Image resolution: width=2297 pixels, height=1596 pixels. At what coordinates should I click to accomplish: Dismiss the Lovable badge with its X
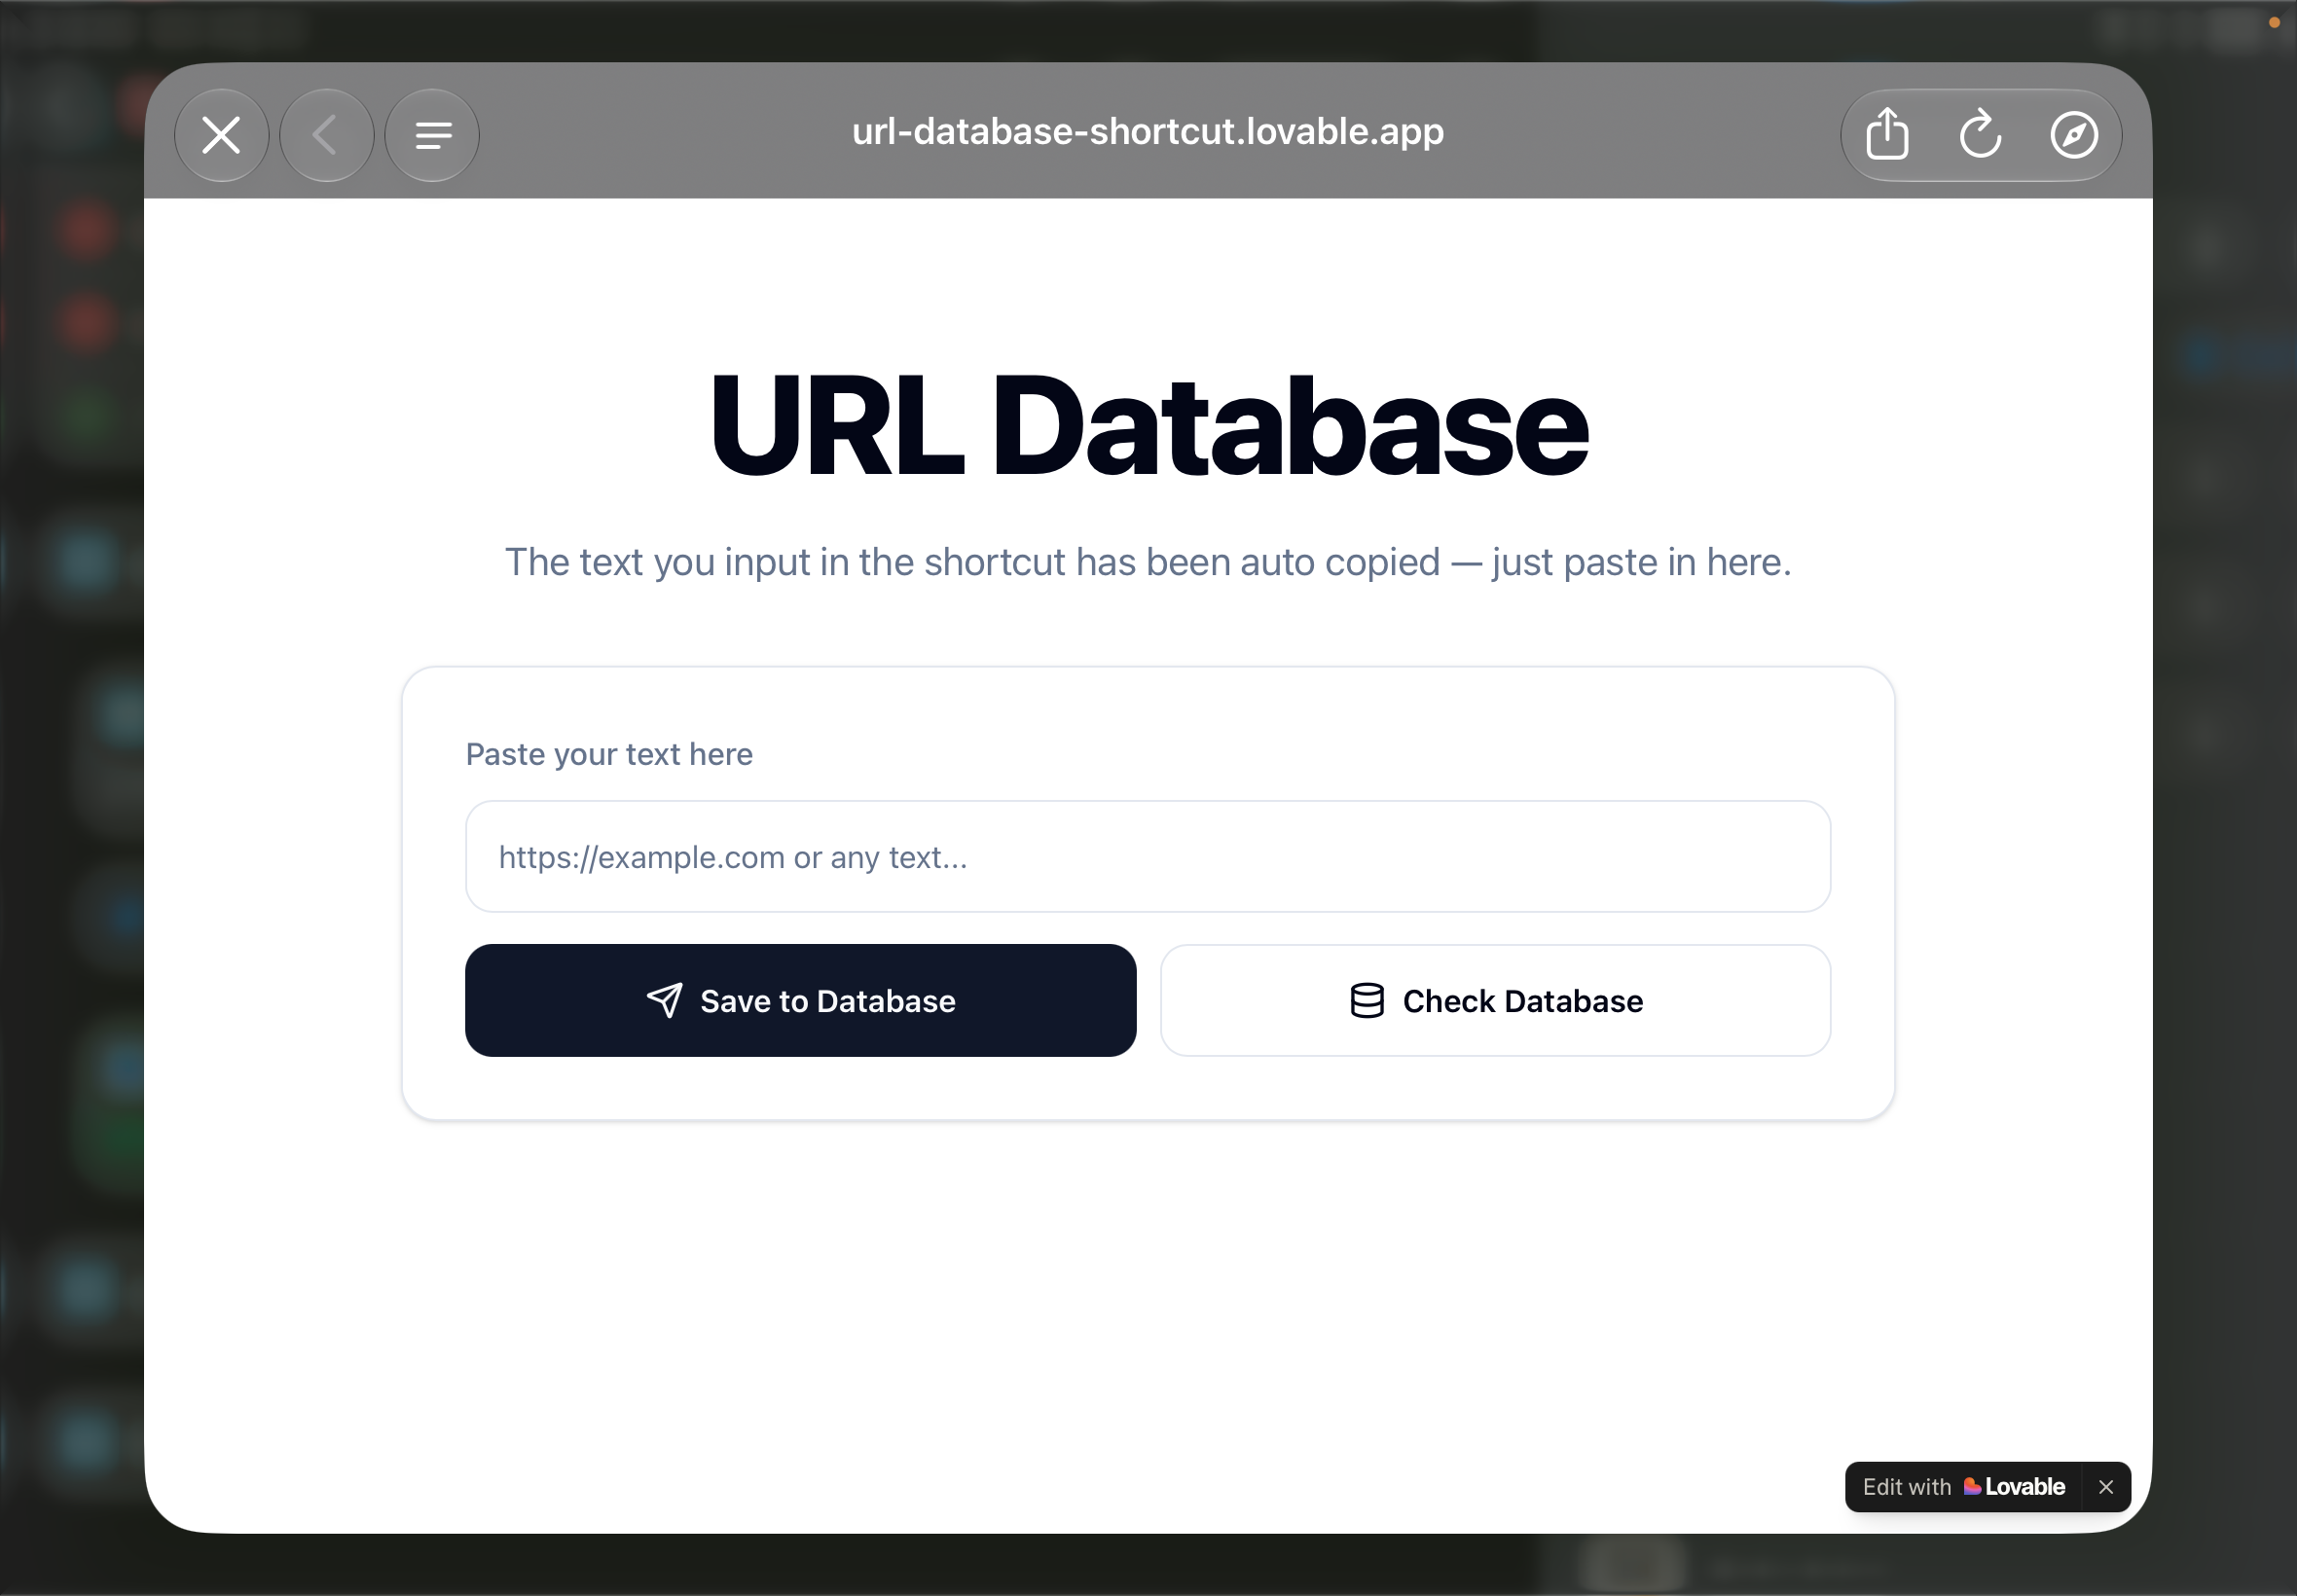(2106, 1487)
